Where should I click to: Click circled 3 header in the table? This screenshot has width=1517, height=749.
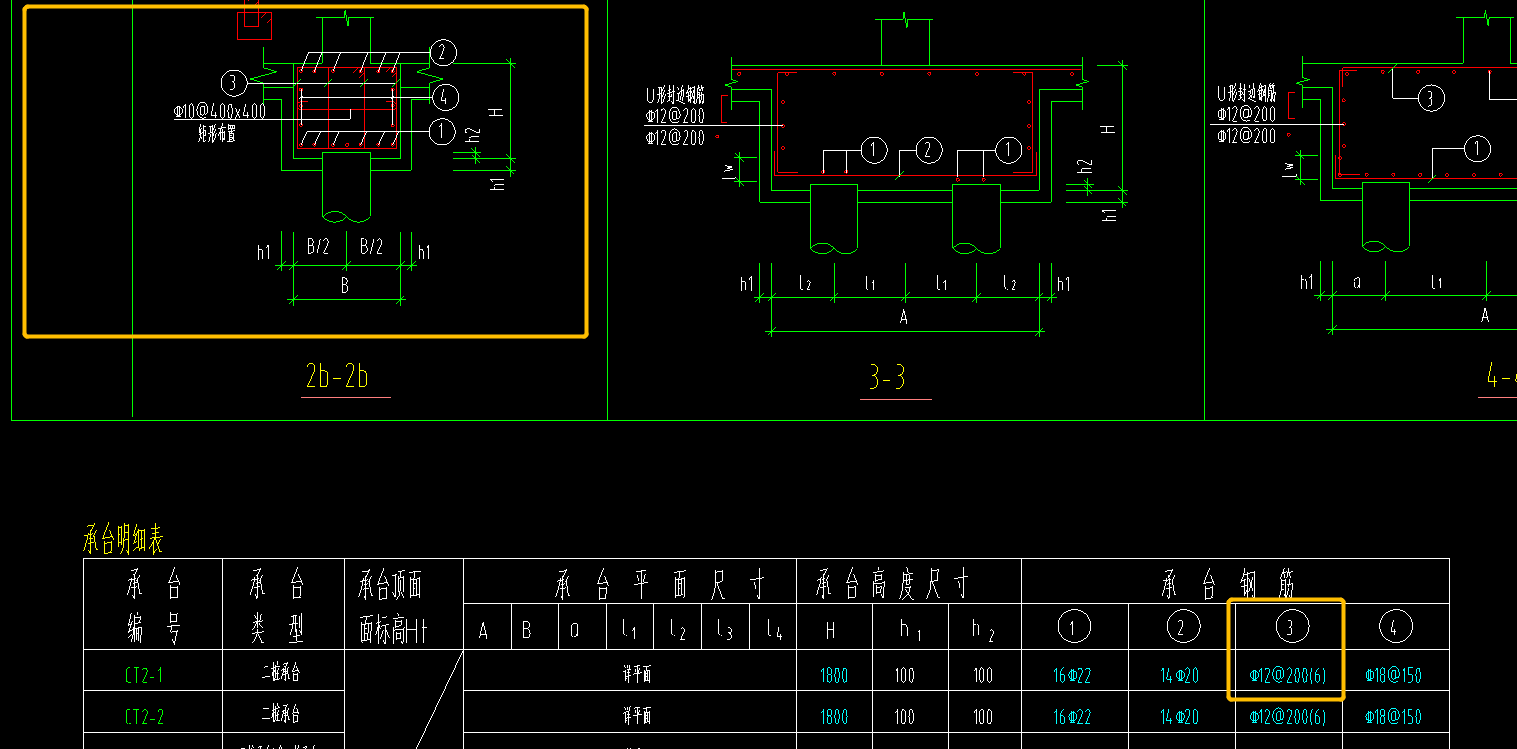click(x=1290, y=627)
